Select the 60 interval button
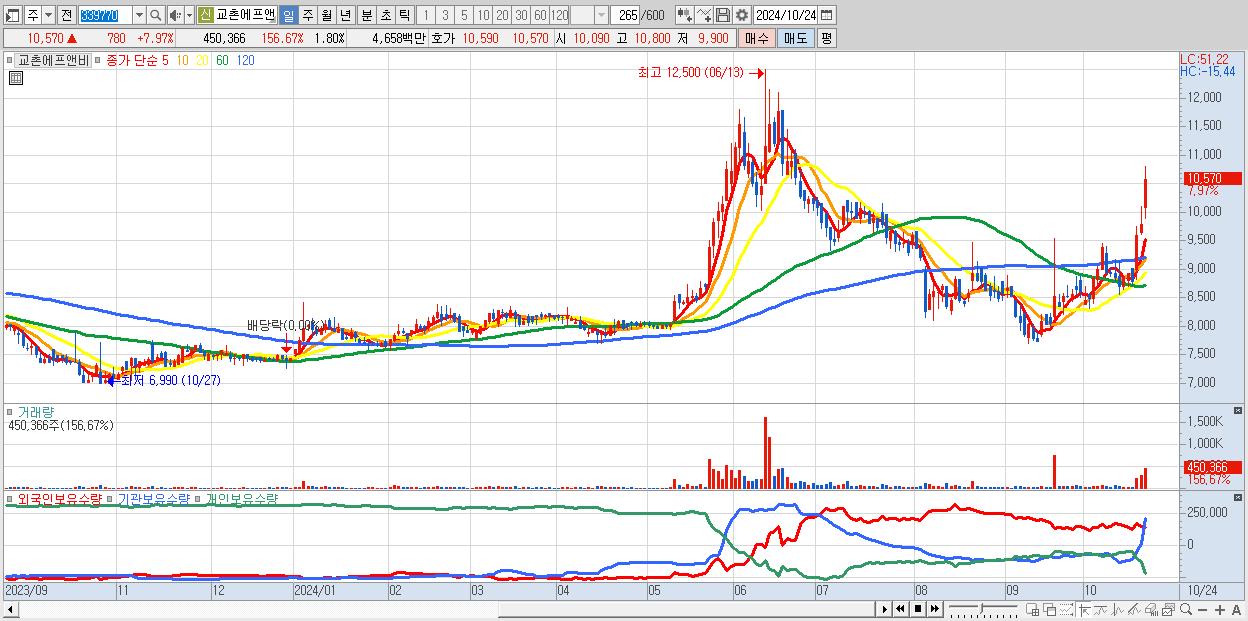1248x621 pixels. [x=540, y=15]
